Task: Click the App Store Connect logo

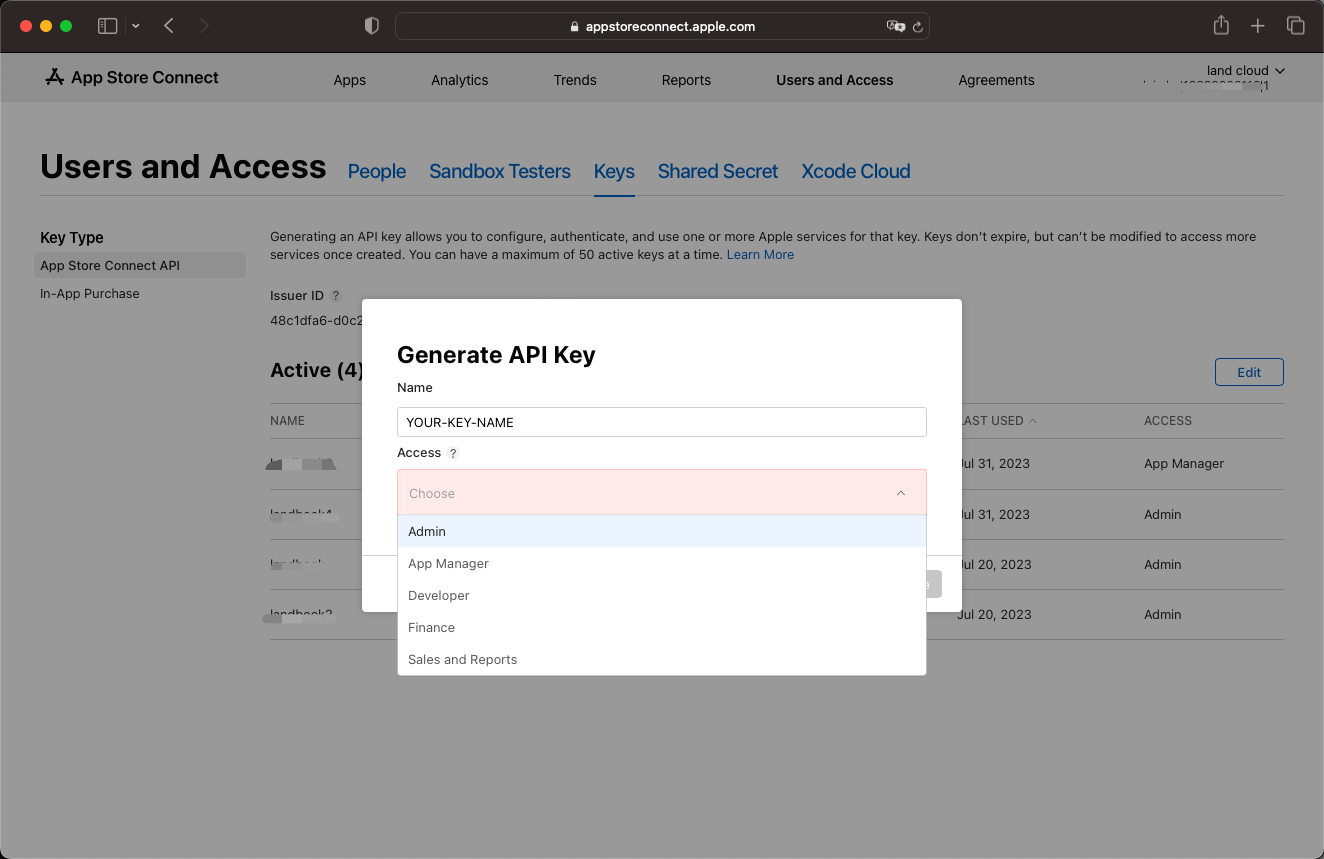Action: (x=132, y=78)
